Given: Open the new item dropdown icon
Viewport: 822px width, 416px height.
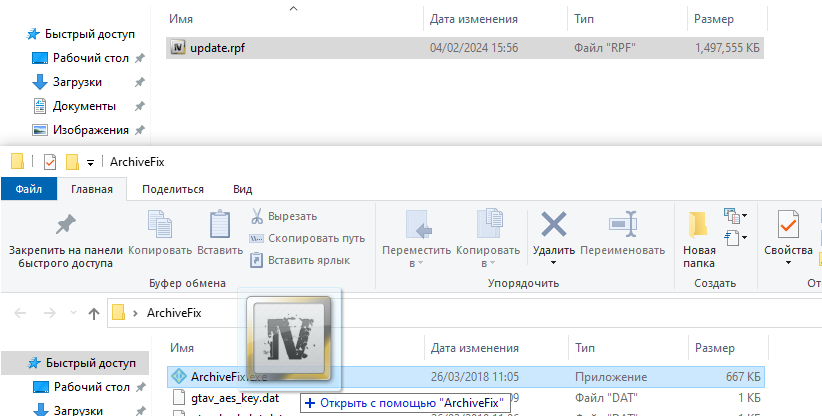Looking at the screenshot, I should [x=735, y=215].
